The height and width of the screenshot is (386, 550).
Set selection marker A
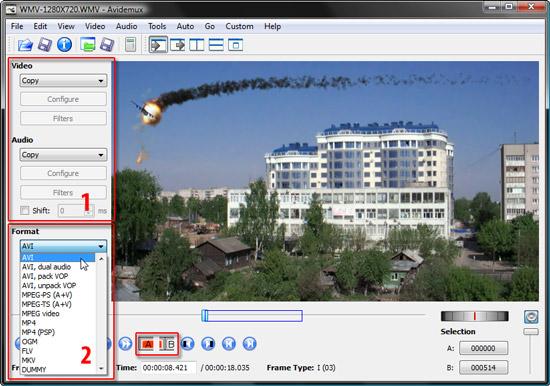tap(147, 344)
